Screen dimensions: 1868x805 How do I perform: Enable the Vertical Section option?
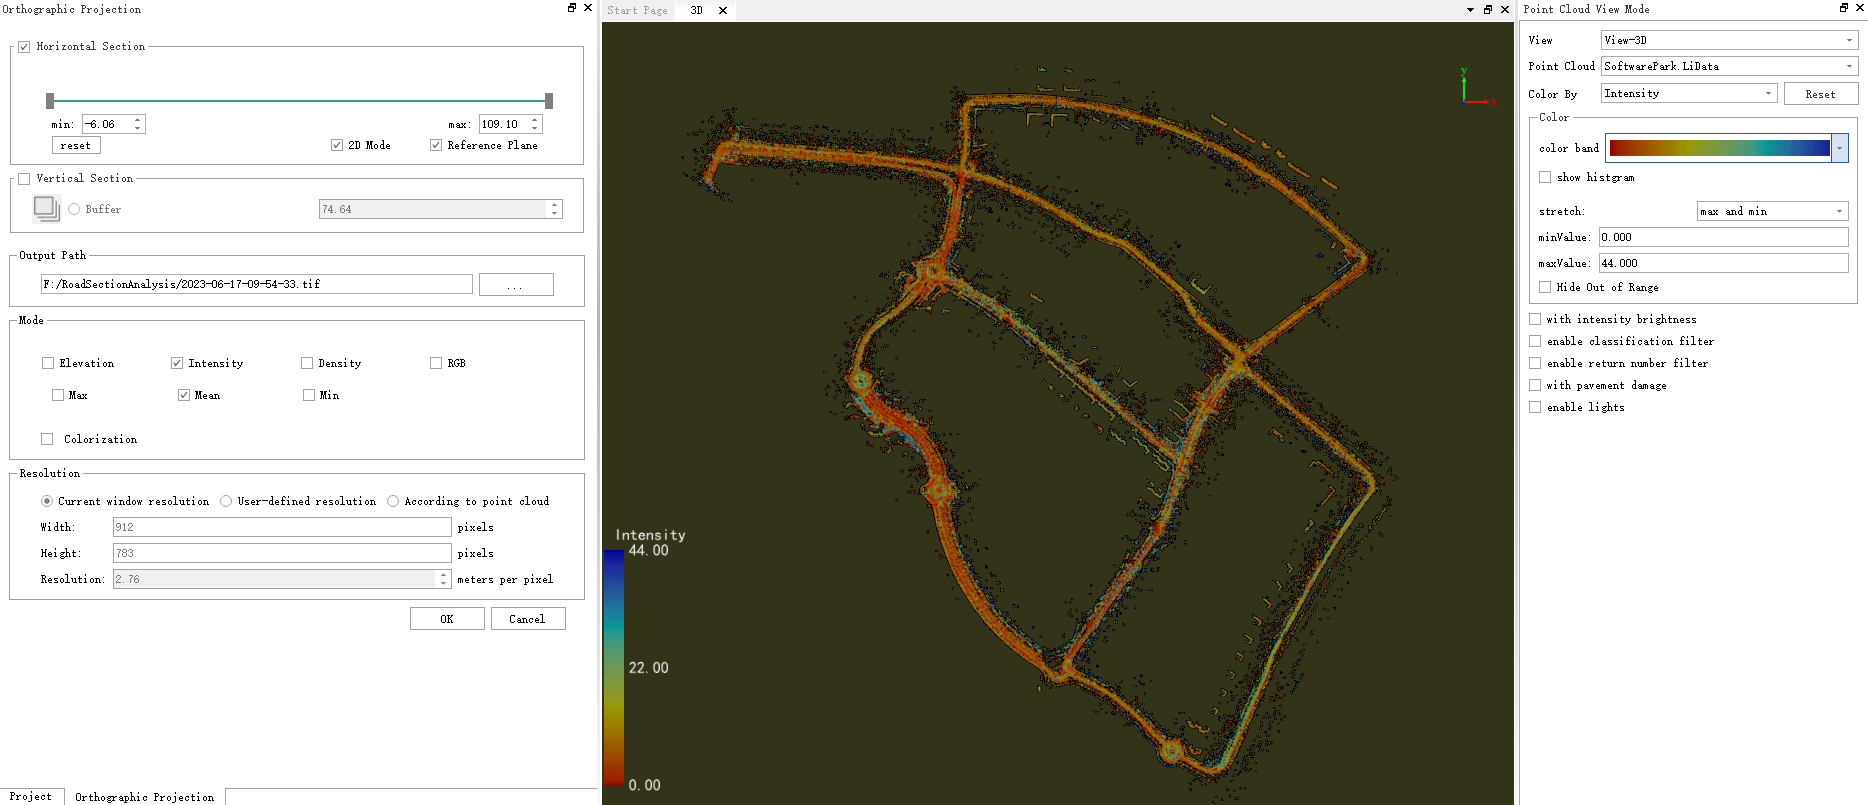click(x=24, y=179)
